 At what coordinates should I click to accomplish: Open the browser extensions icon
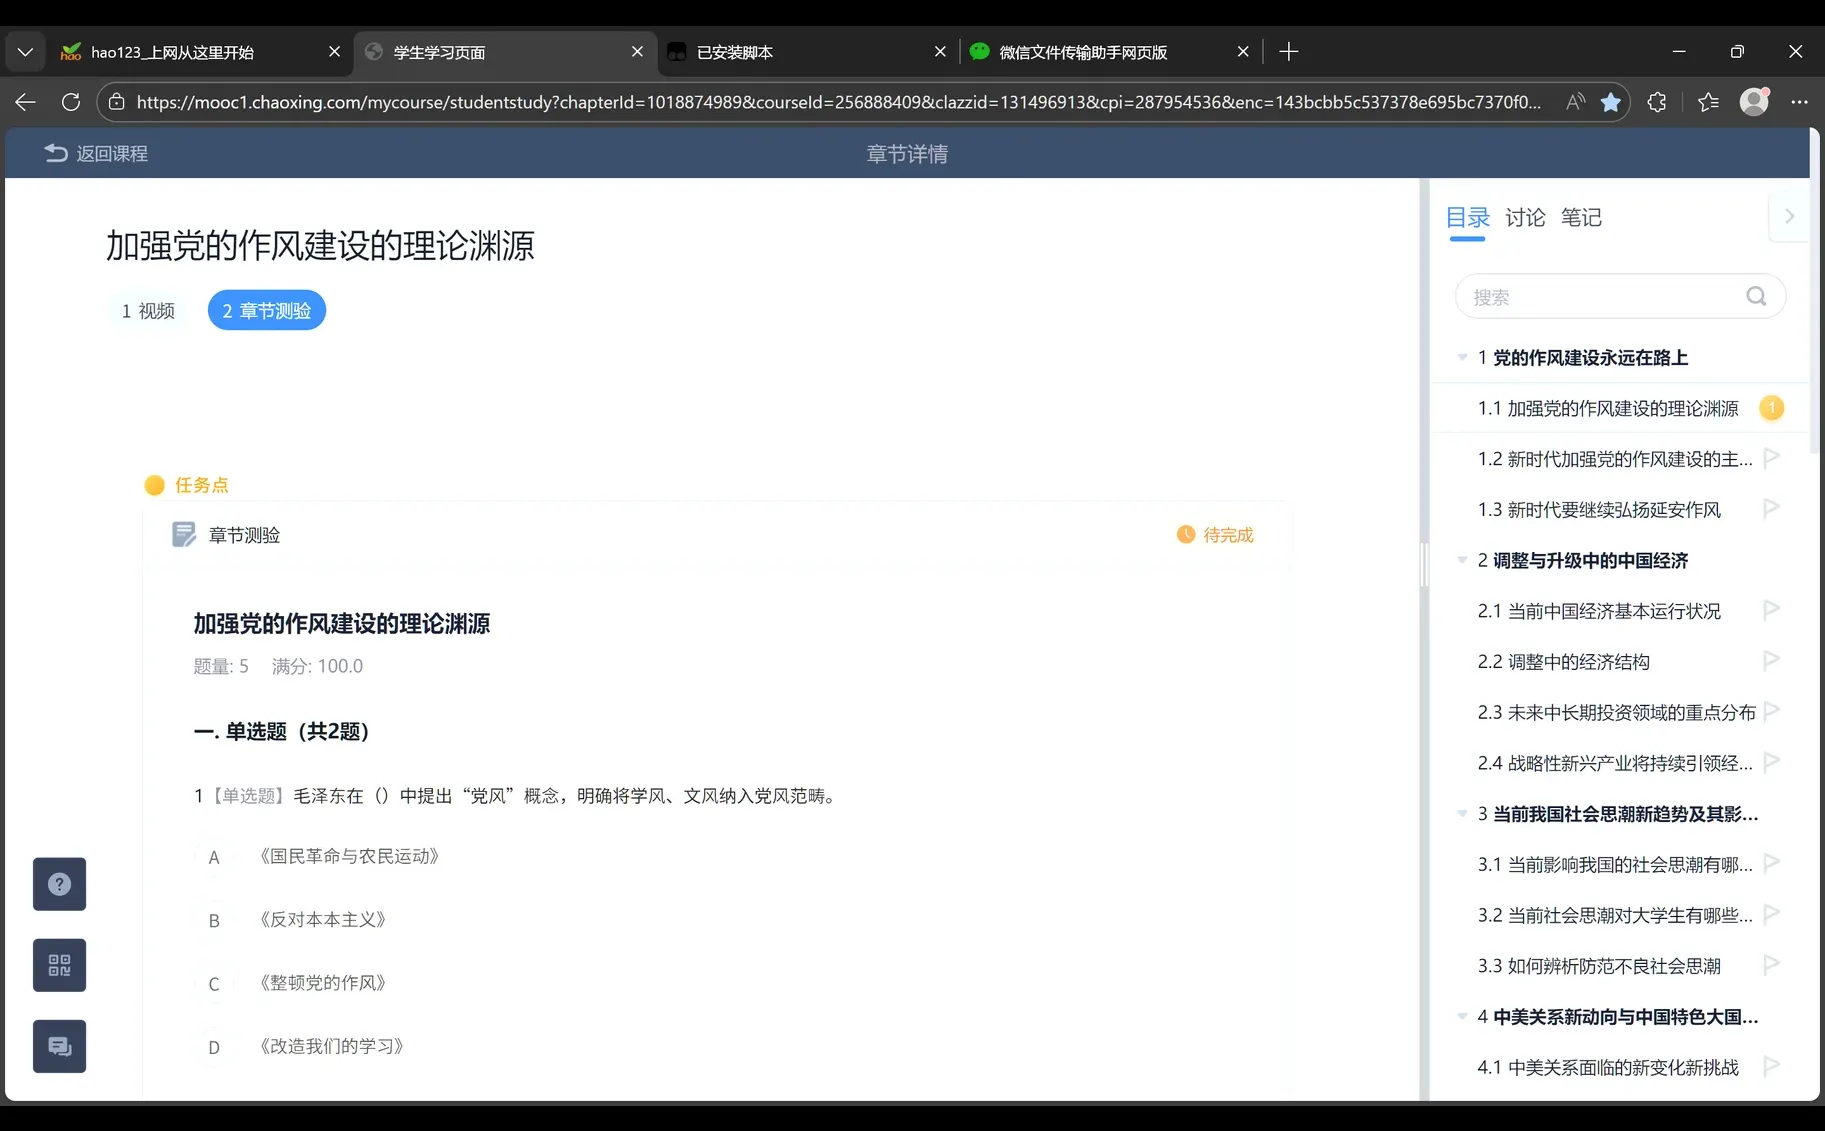[1657, 102]
